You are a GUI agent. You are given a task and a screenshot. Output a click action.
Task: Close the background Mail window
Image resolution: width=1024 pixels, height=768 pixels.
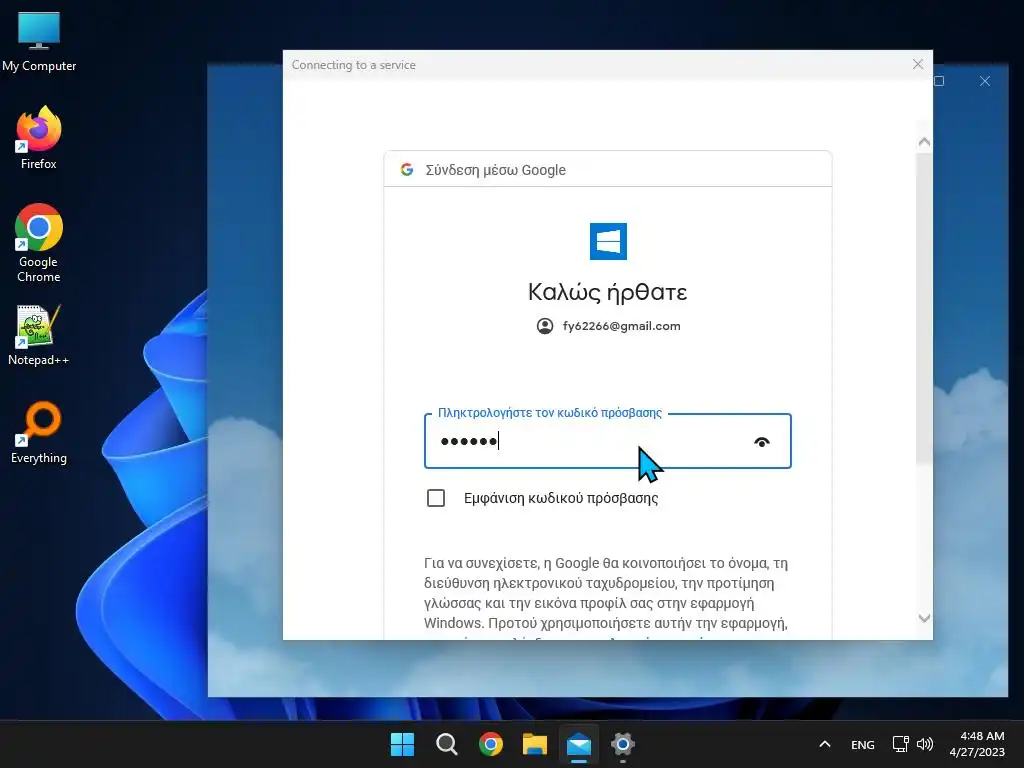pos(985,81)
